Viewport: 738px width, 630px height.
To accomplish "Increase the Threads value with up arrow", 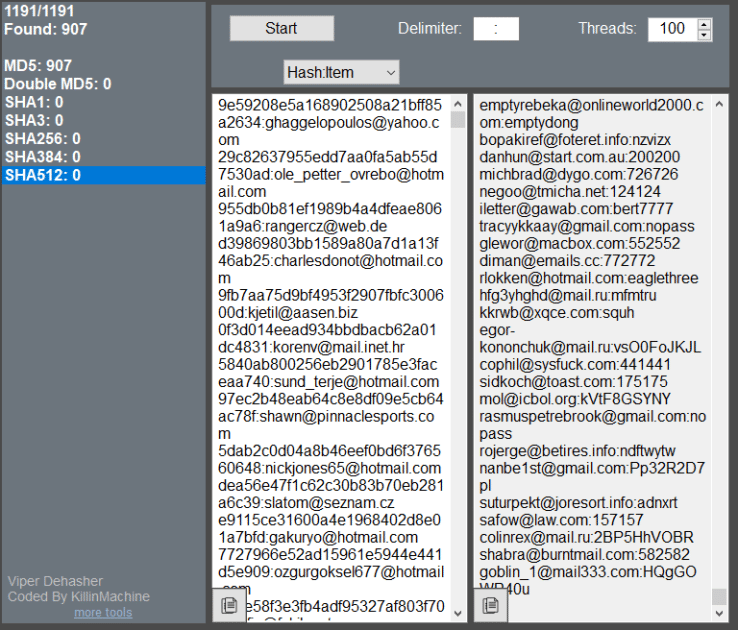I will click(704, 24).
